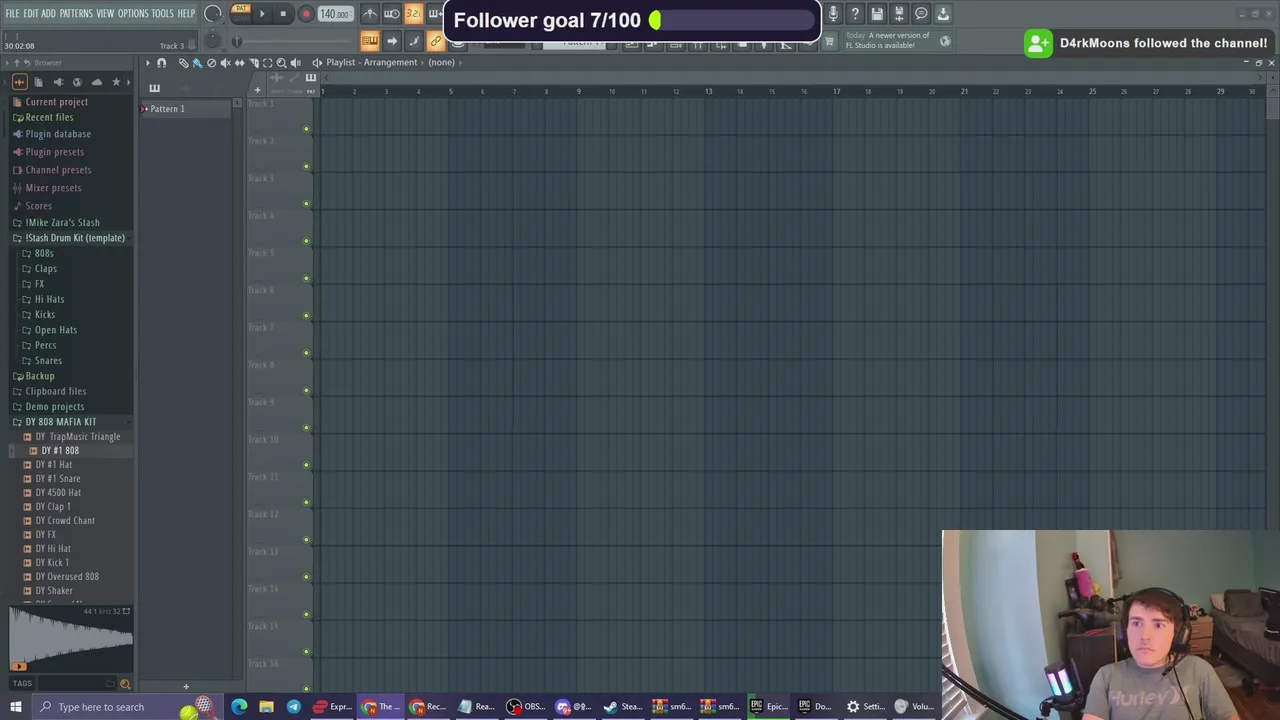Select the DY #1 808 sample
This screenshot has width=1280, height=720.
60,450
